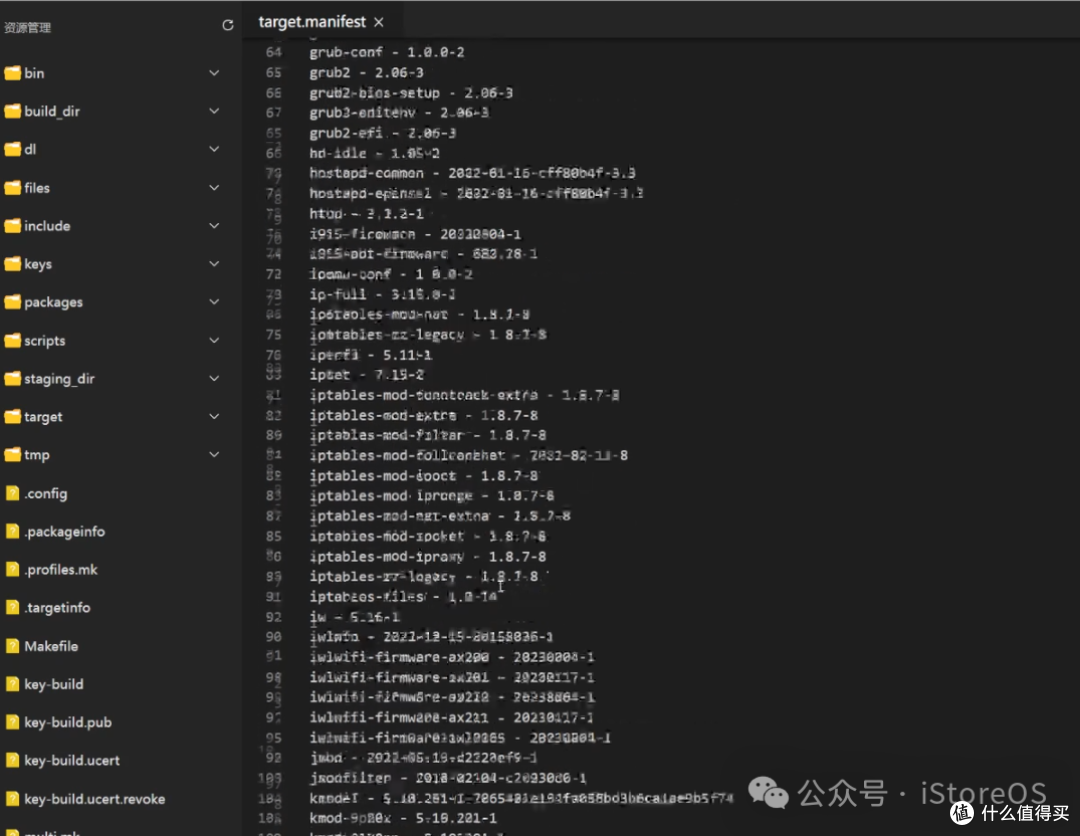This screenshot has height=836, width=1080.
Task: Expand the include folder chevron
Action: coord(214,225)
